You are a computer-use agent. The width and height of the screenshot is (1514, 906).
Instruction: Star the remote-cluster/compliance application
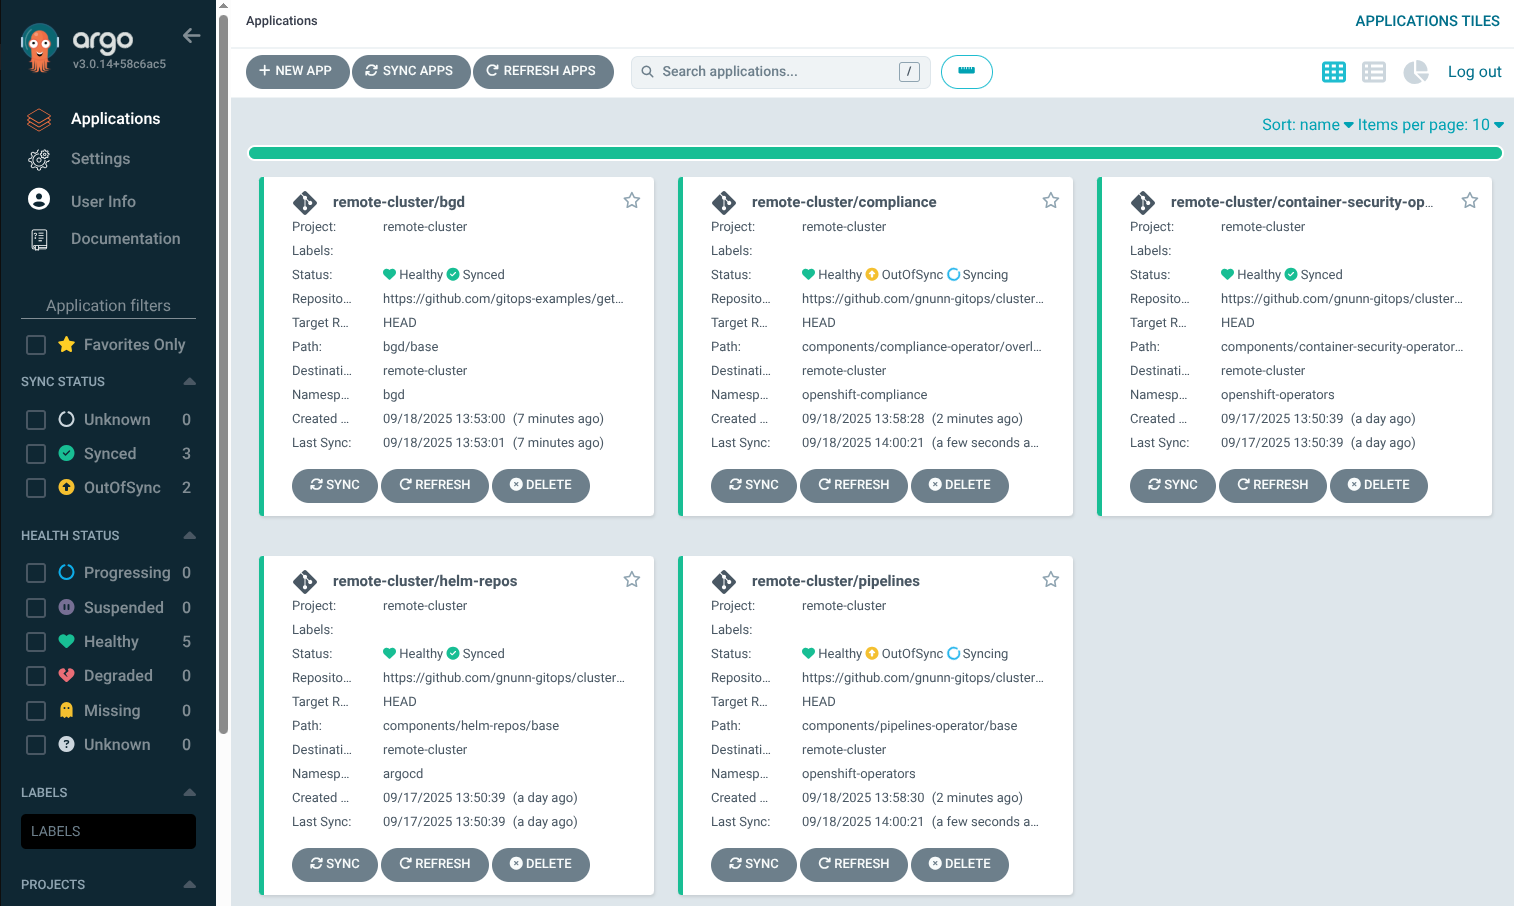[x=1051, y=201]
